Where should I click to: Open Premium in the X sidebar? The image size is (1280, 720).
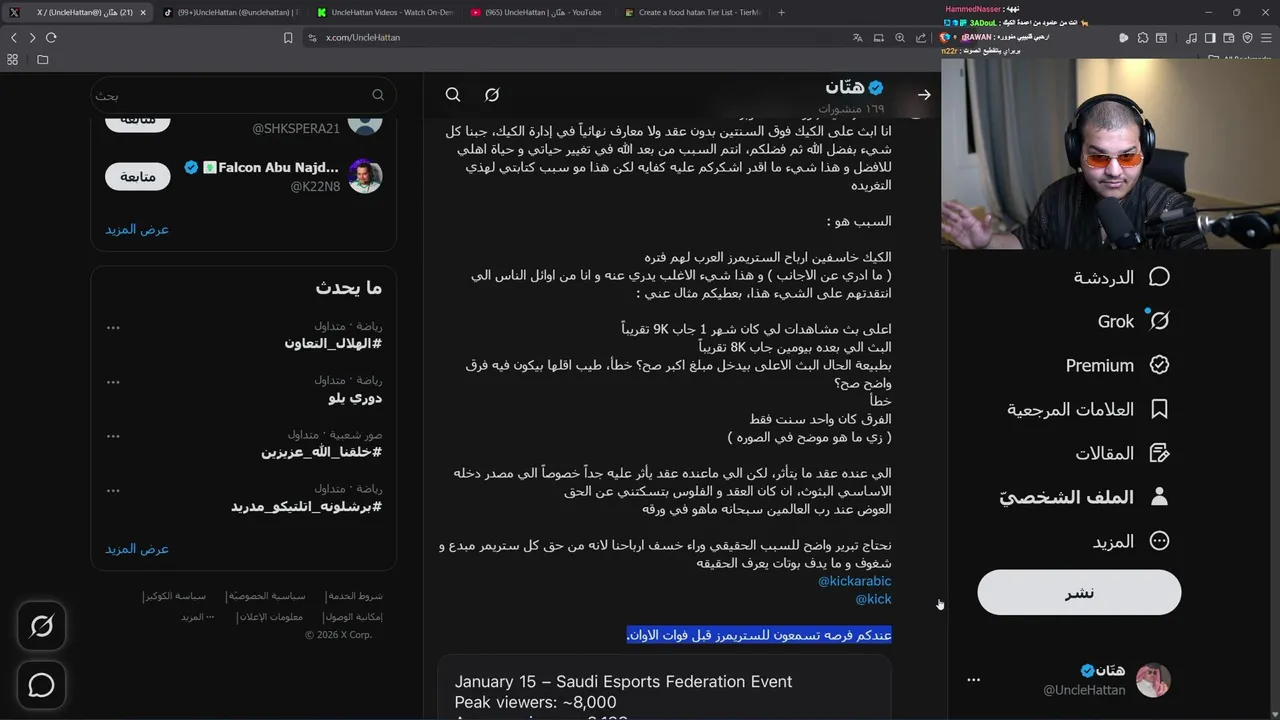click(1117, 365)
